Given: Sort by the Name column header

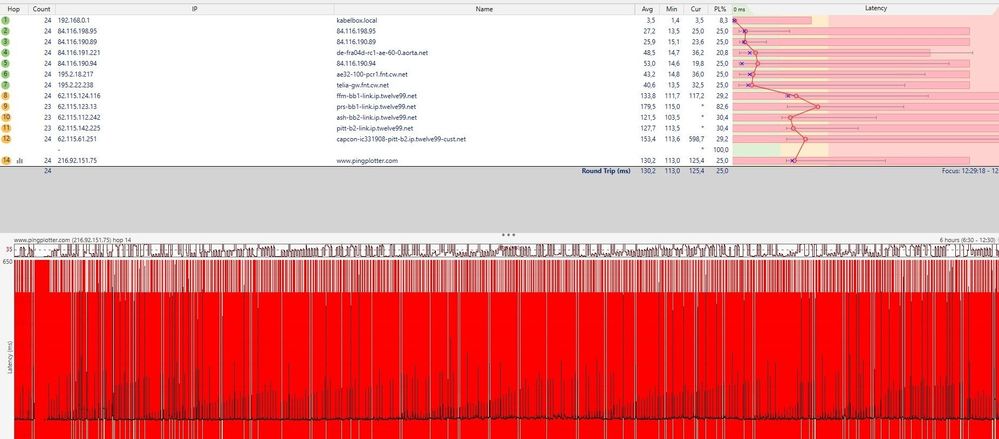Looking at the screenshot, I should point(484,9).
